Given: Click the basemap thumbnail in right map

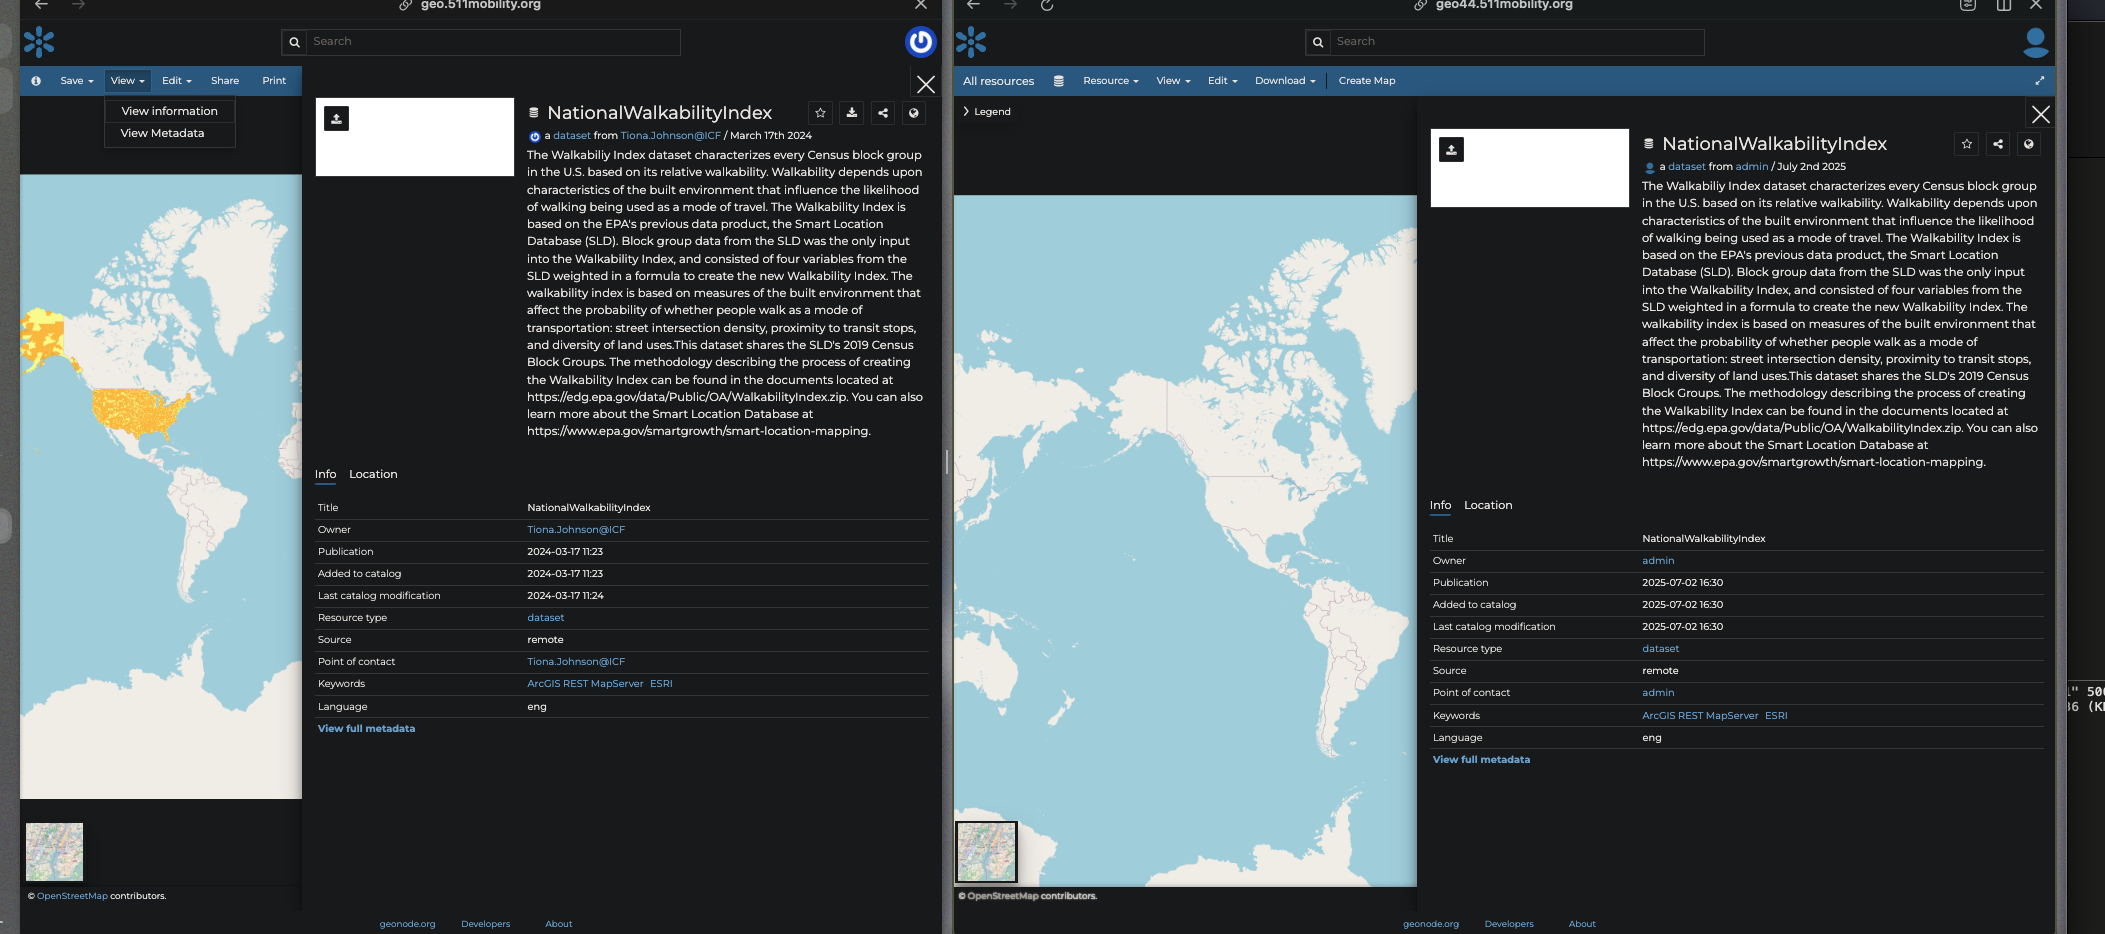Looking at the screenshot, I should [x=986, y=852].
